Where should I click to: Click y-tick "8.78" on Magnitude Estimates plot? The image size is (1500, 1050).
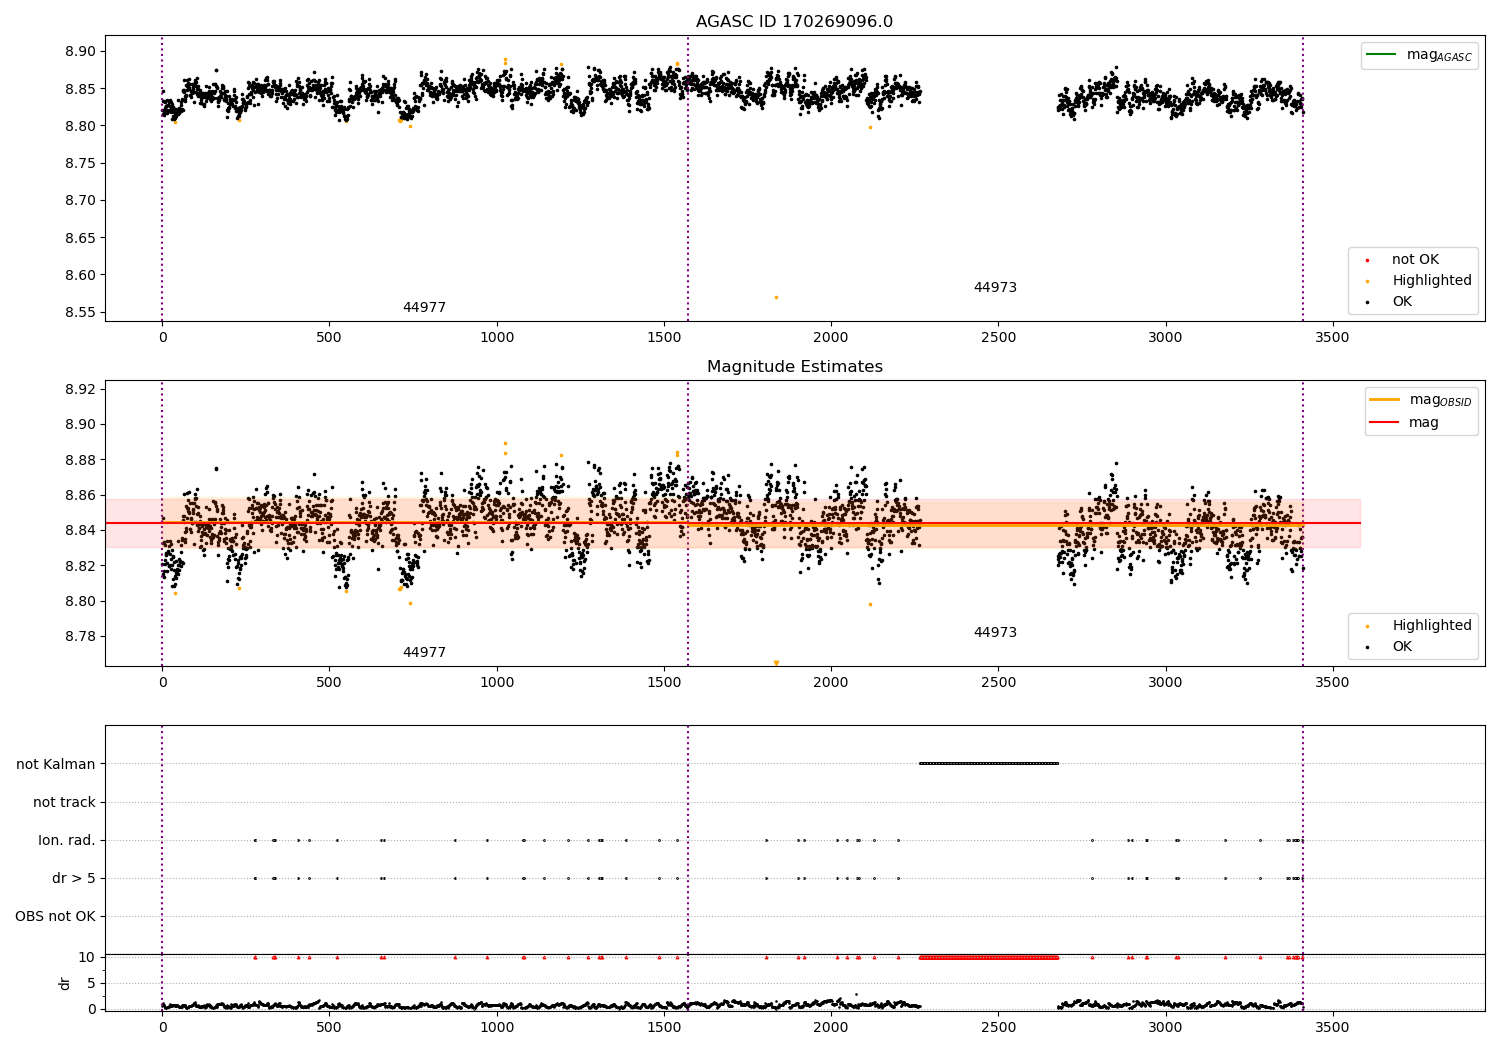click(81, 637)
